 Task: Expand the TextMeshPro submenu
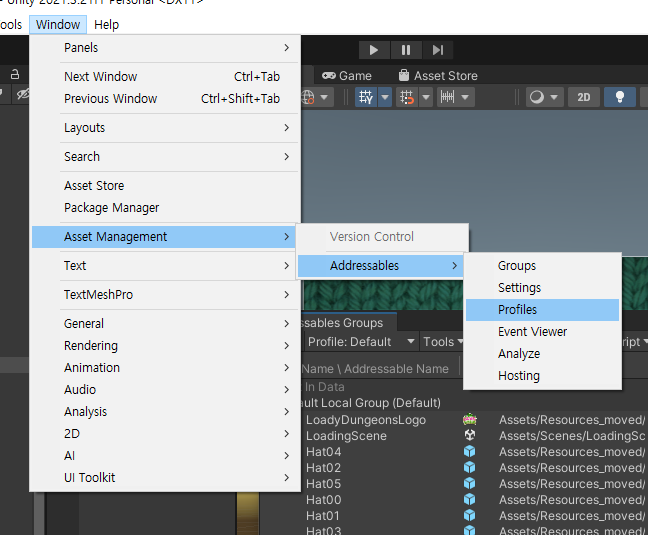pos(165,295)
